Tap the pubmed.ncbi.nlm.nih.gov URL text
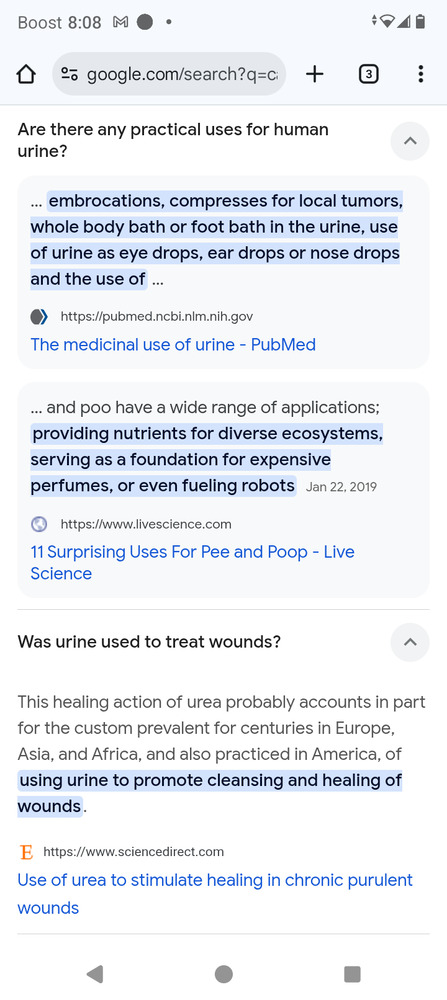 pos(157,316)
